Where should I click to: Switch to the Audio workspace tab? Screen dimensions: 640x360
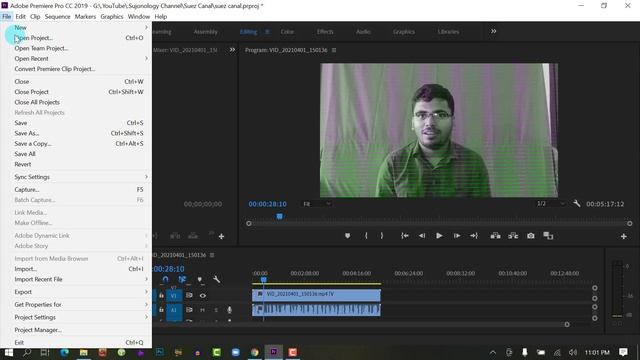363,32
